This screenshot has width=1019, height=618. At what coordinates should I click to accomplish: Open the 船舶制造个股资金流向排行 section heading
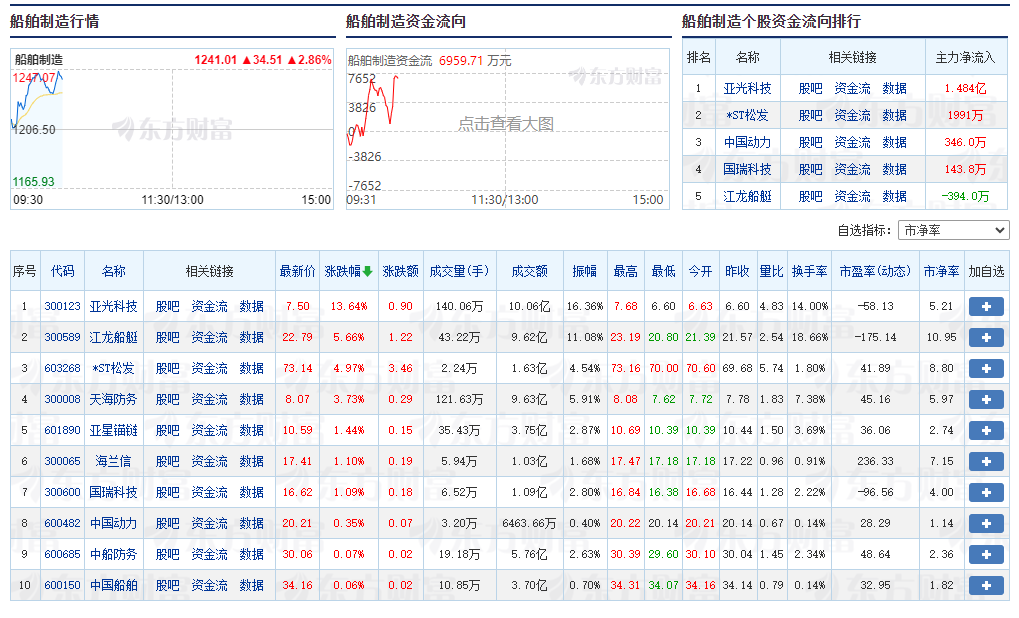771,21
